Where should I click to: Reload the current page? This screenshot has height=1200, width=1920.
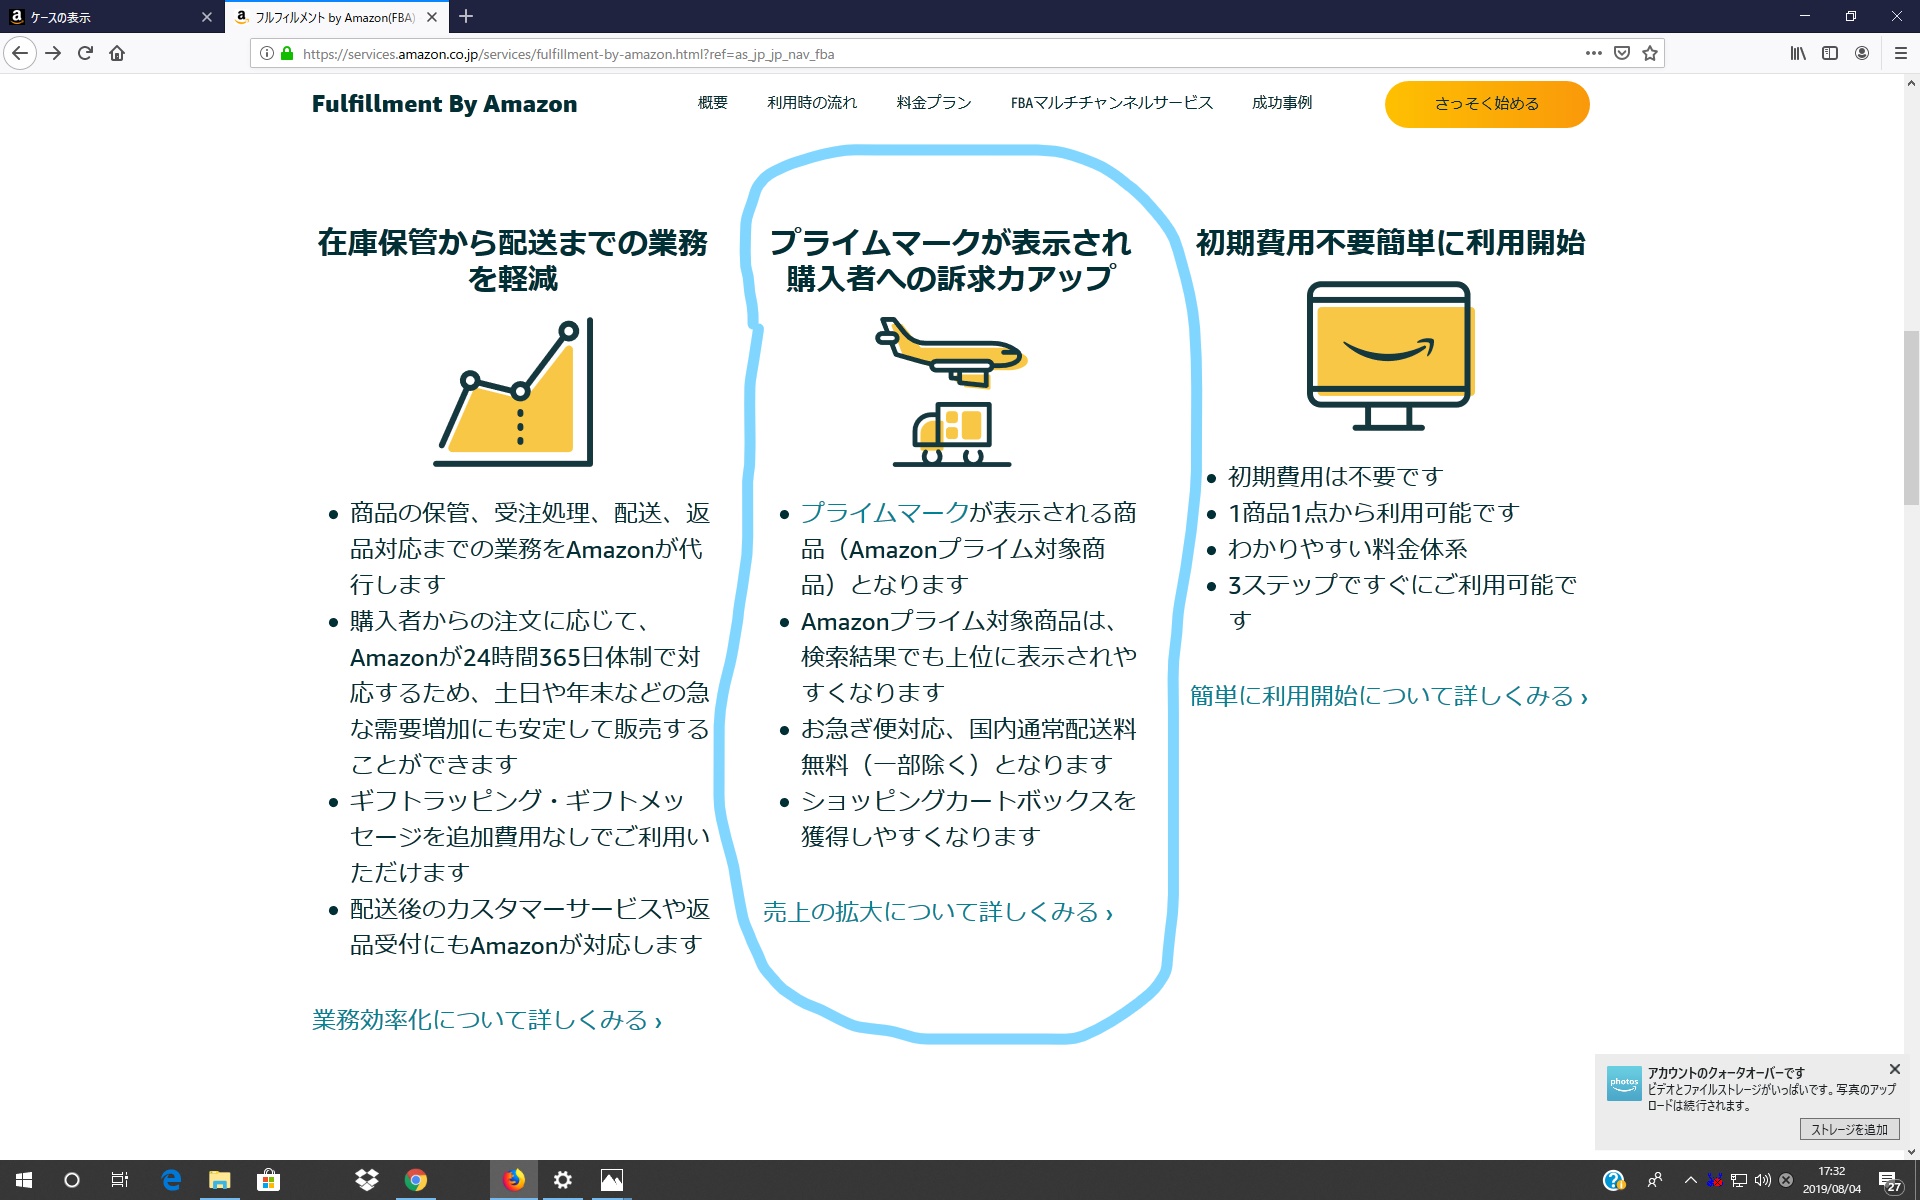tap(85, 53)
